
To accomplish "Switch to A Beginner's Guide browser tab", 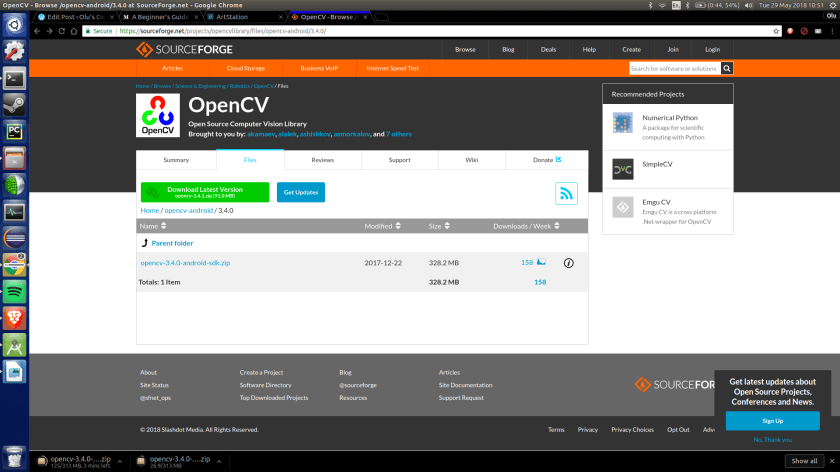I will [x=160, y=17].
